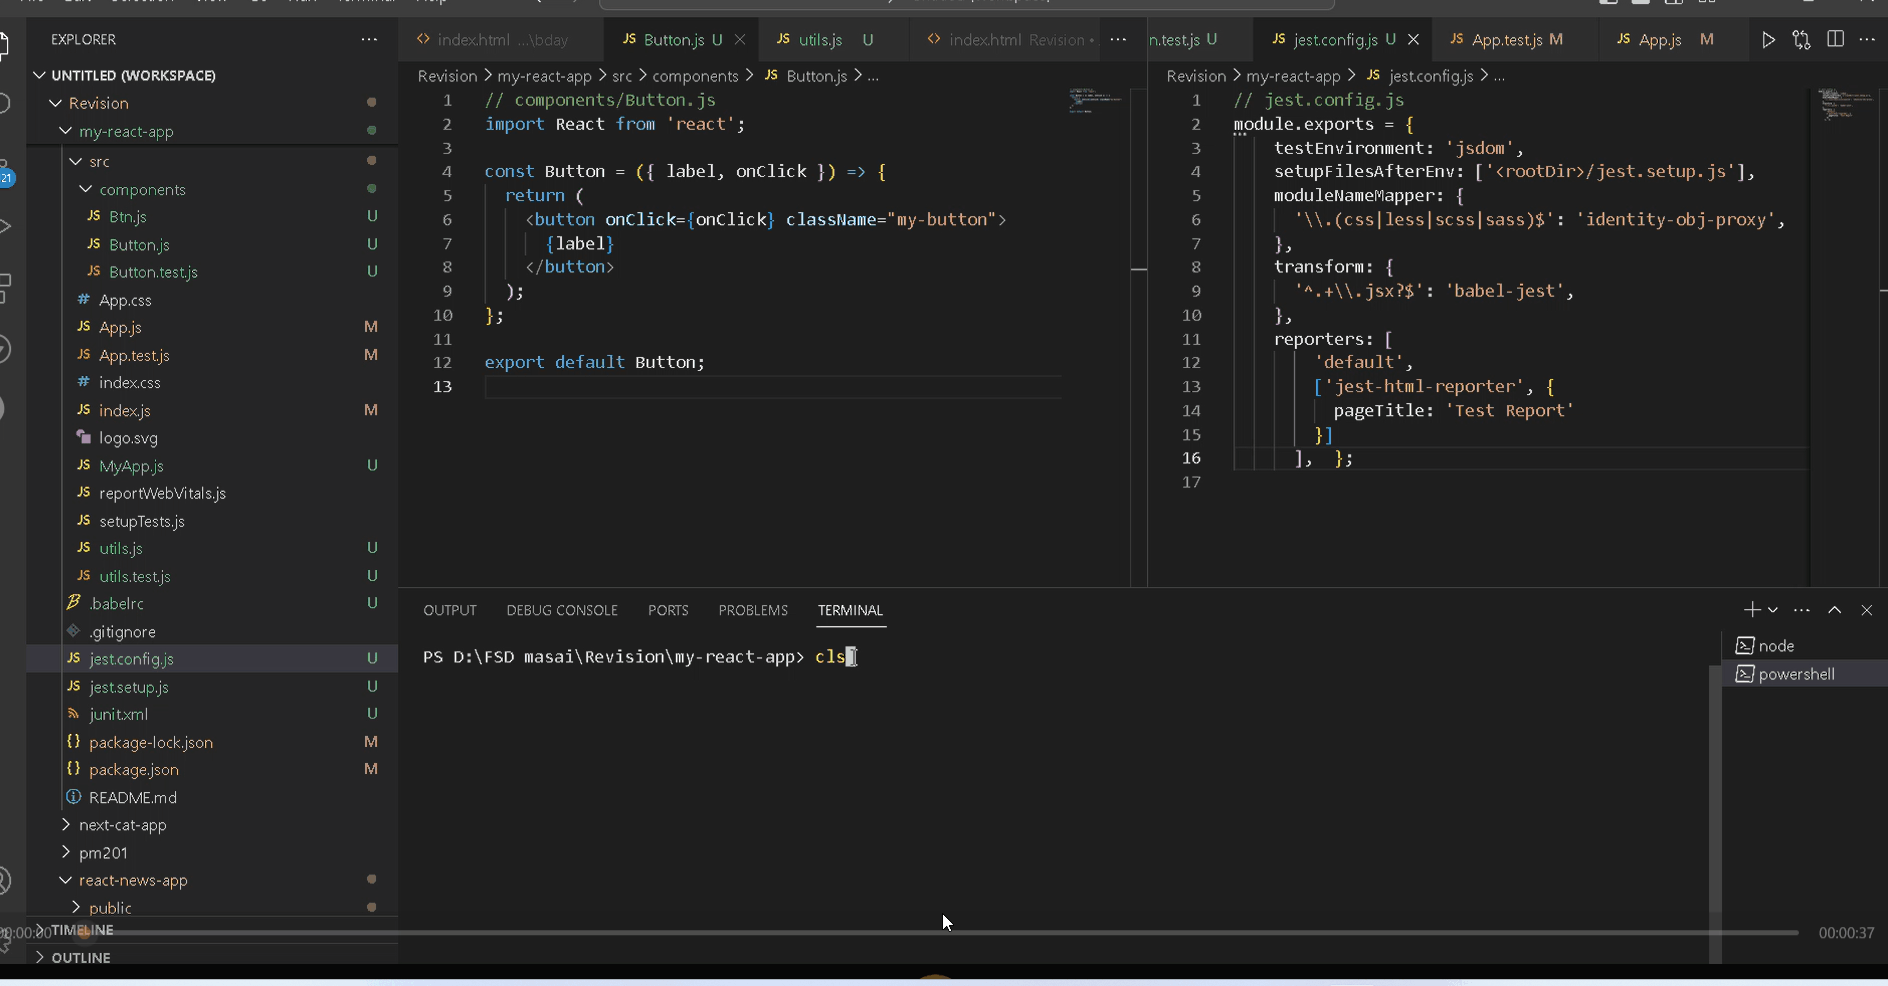The width and height of the screenshot is (1888, 986).
Task: Open package.json in the explorer
Action: pyautogui.click(x=134, y=770)
